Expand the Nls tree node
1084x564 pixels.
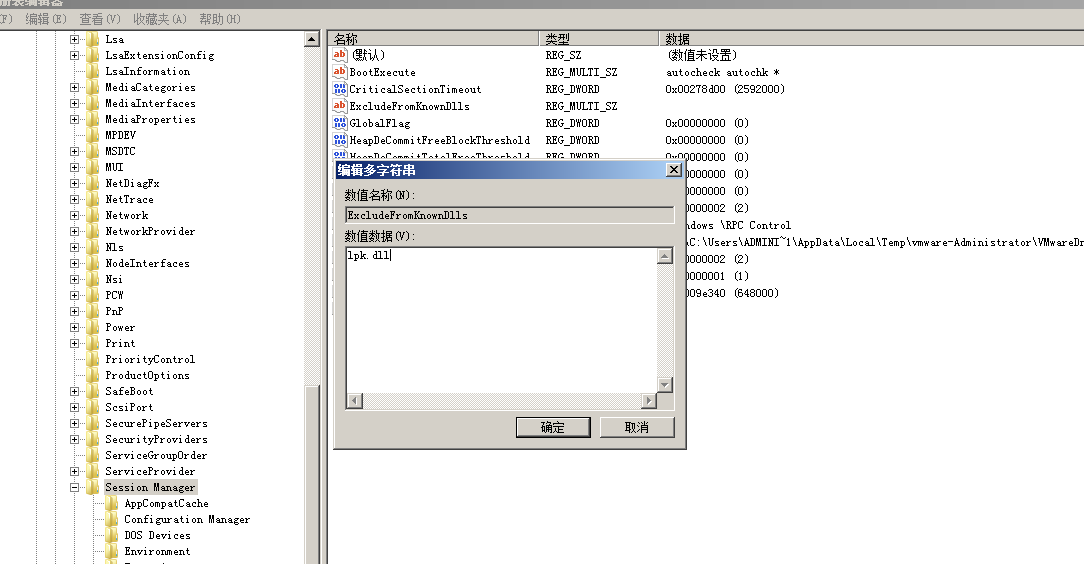click(75, 247)
